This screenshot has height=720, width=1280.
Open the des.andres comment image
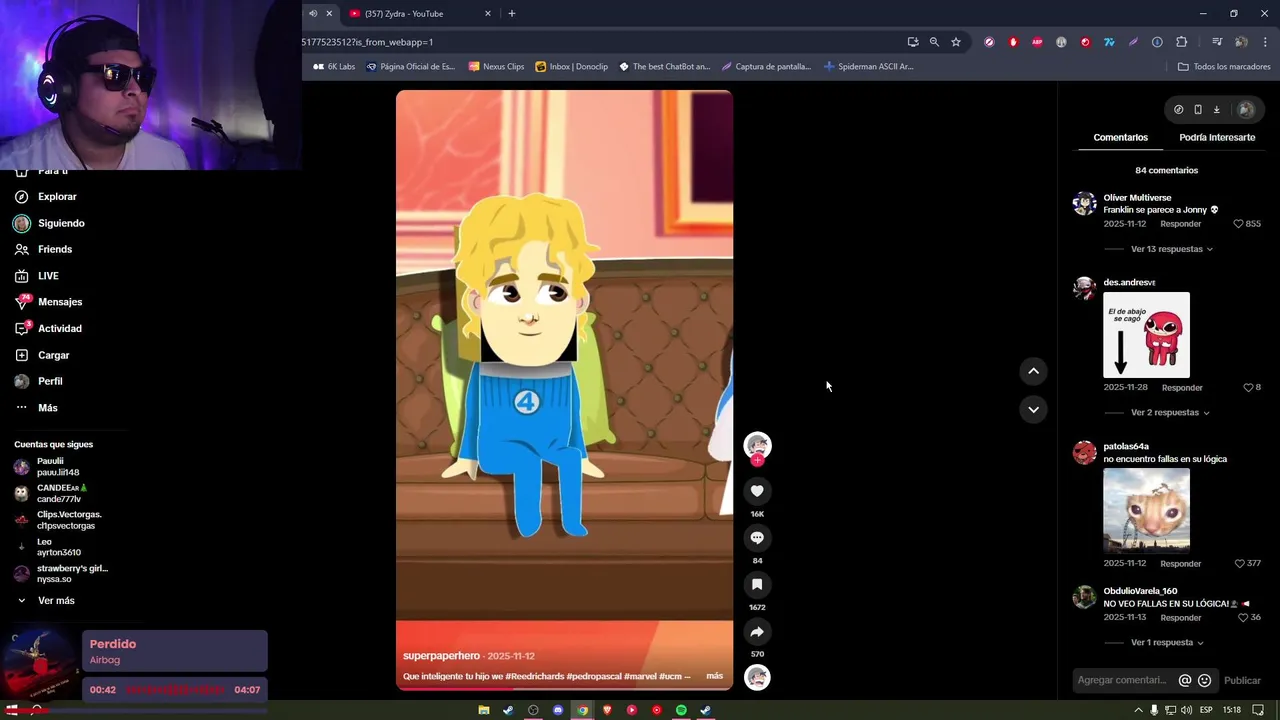coord(1146,335)
